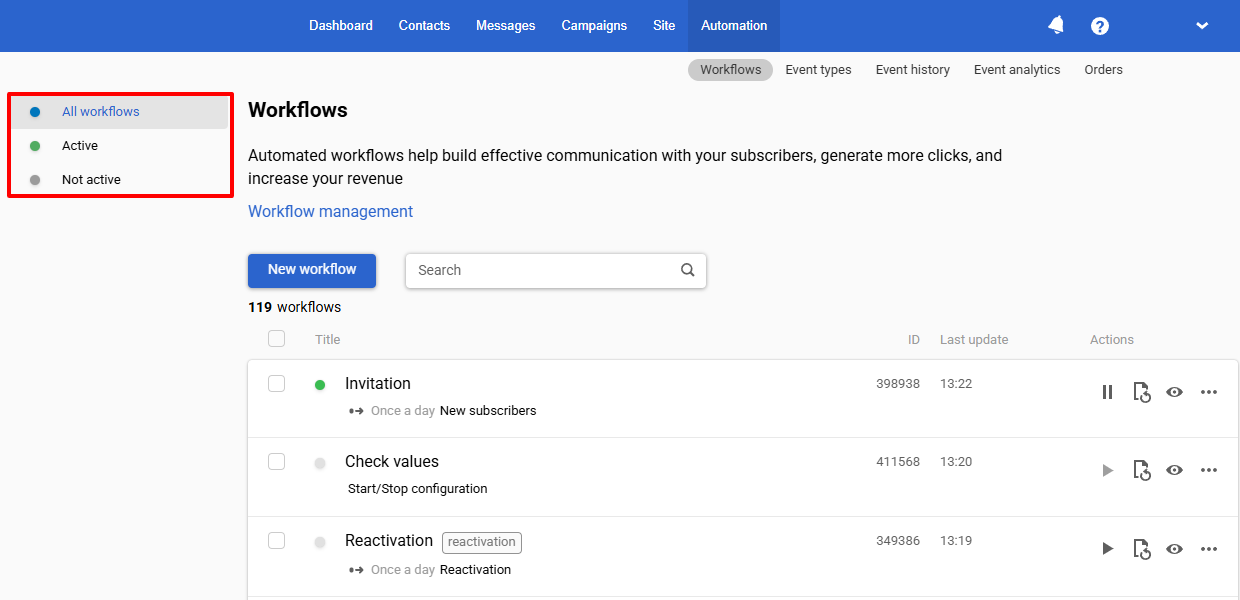The image size is (1240, 600).
Task: Select the Automation menu
Action: point(734,26)
